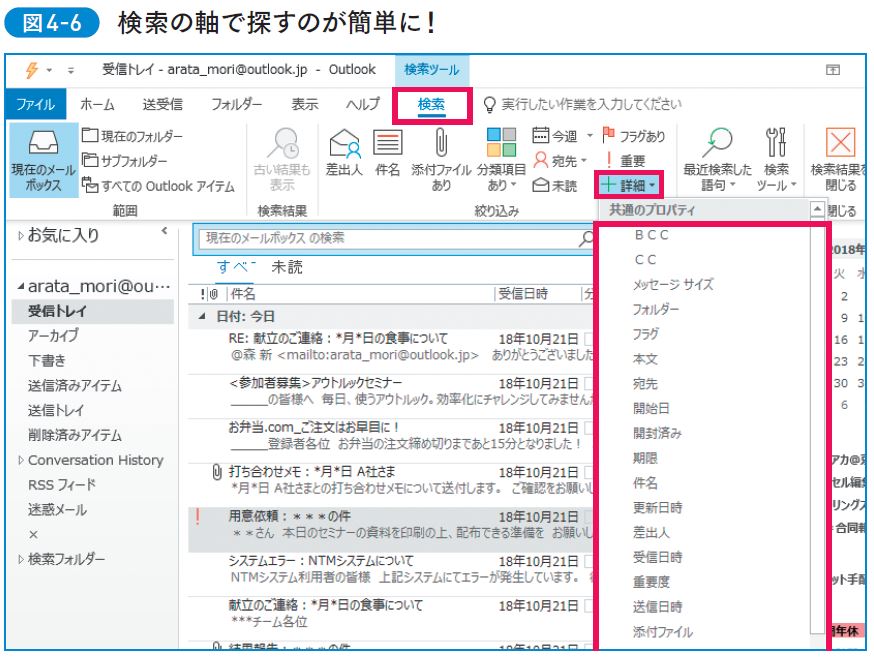
Task: Click flag box for システムエラー message
Action: pos(588,561)
